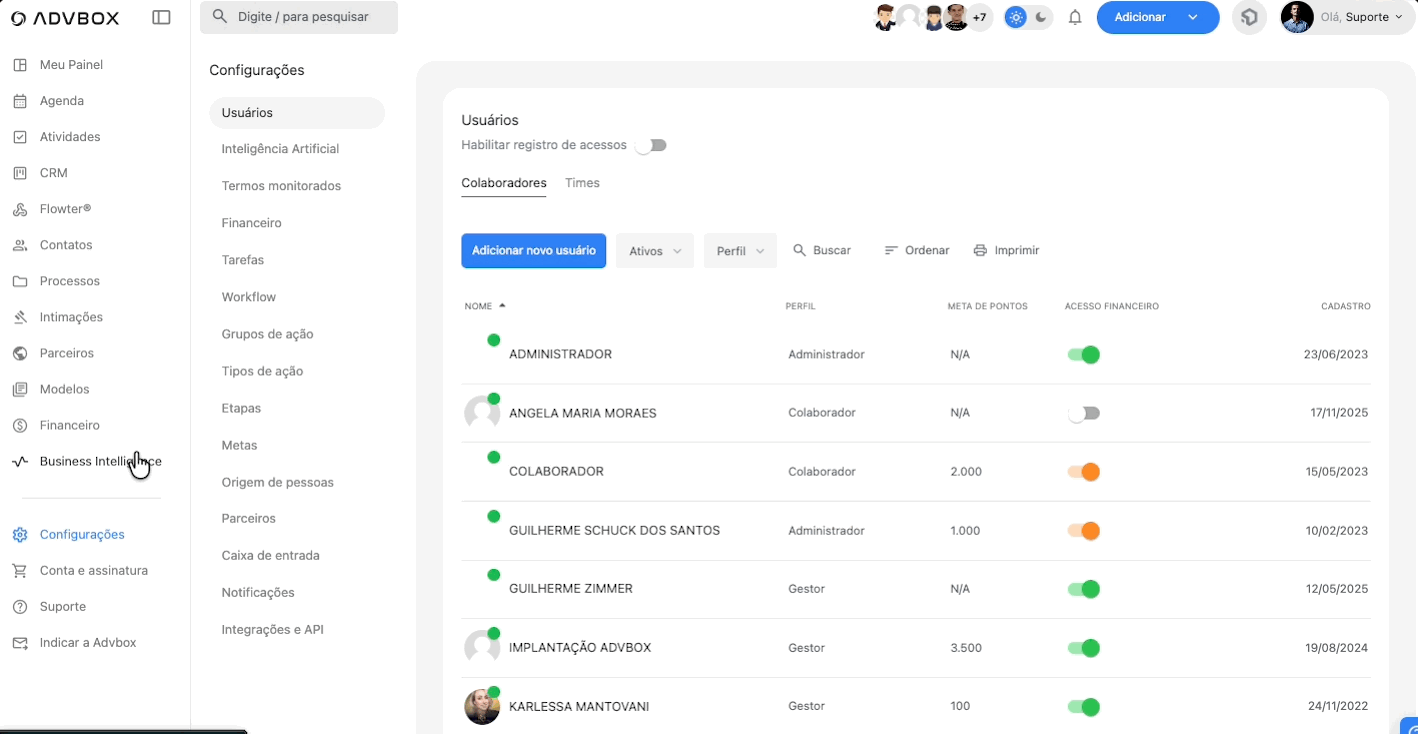Screen dimensions: 1418x734
Task: Click the search field at top
Action: tap(299, 17)
